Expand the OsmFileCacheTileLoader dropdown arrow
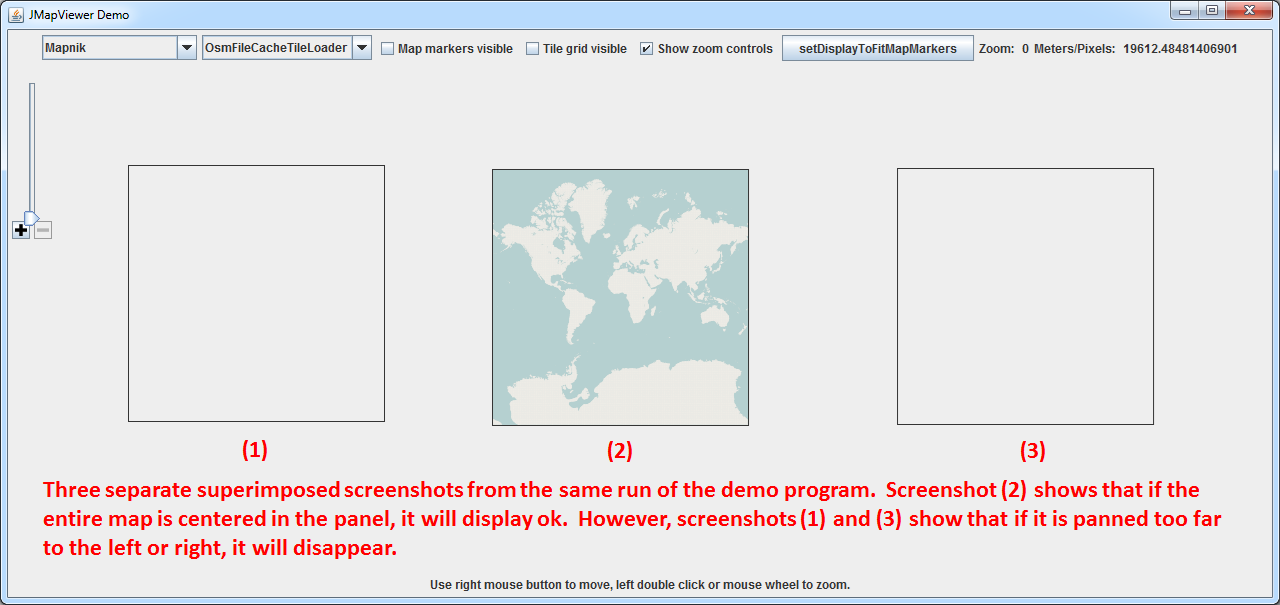This screenshot has width=1280, height=605. click(362, 48)
